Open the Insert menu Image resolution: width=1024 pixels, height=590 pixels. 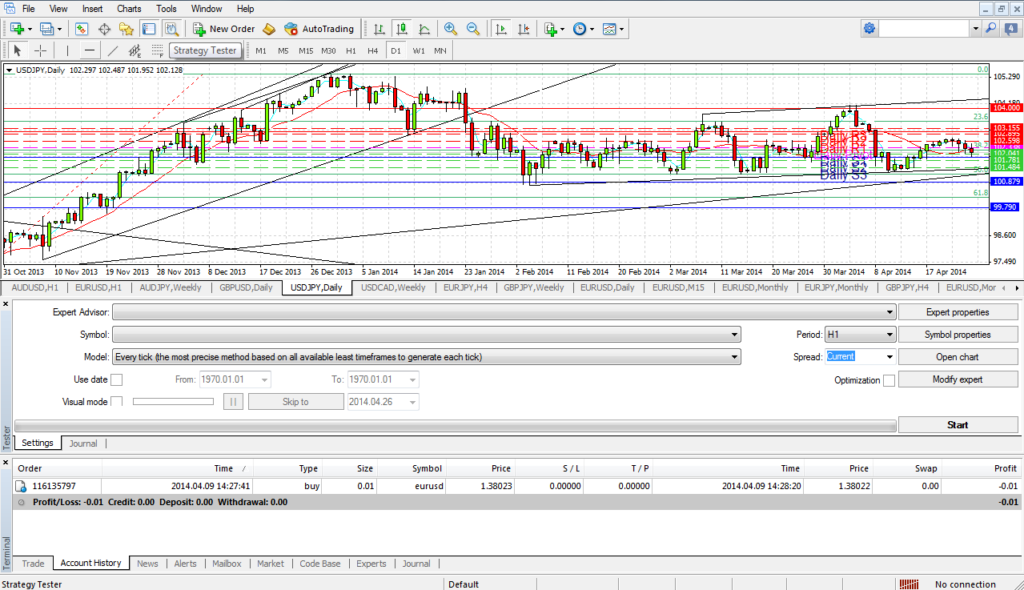coord(92,8)
